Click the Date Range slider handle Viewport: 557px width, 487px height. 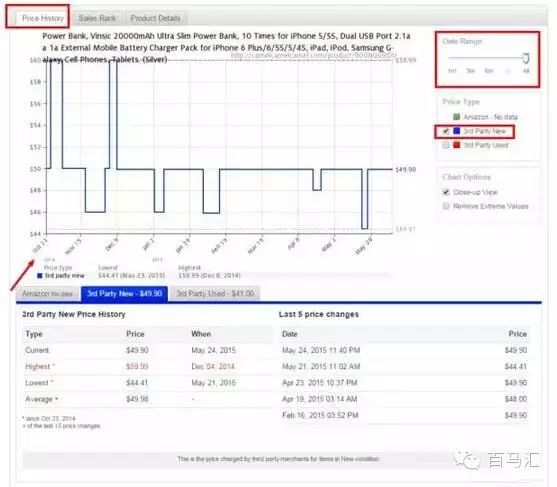coord(526,58)
